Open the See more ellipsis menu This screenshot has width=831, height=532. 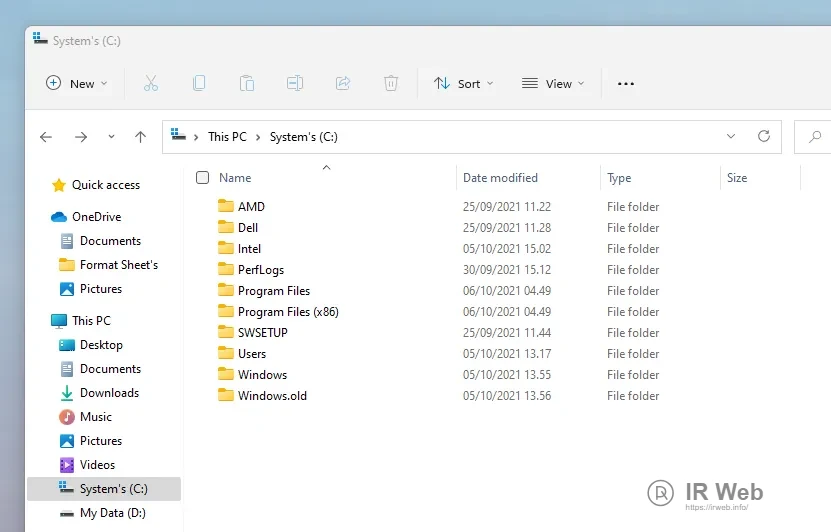tap(626, 84)
